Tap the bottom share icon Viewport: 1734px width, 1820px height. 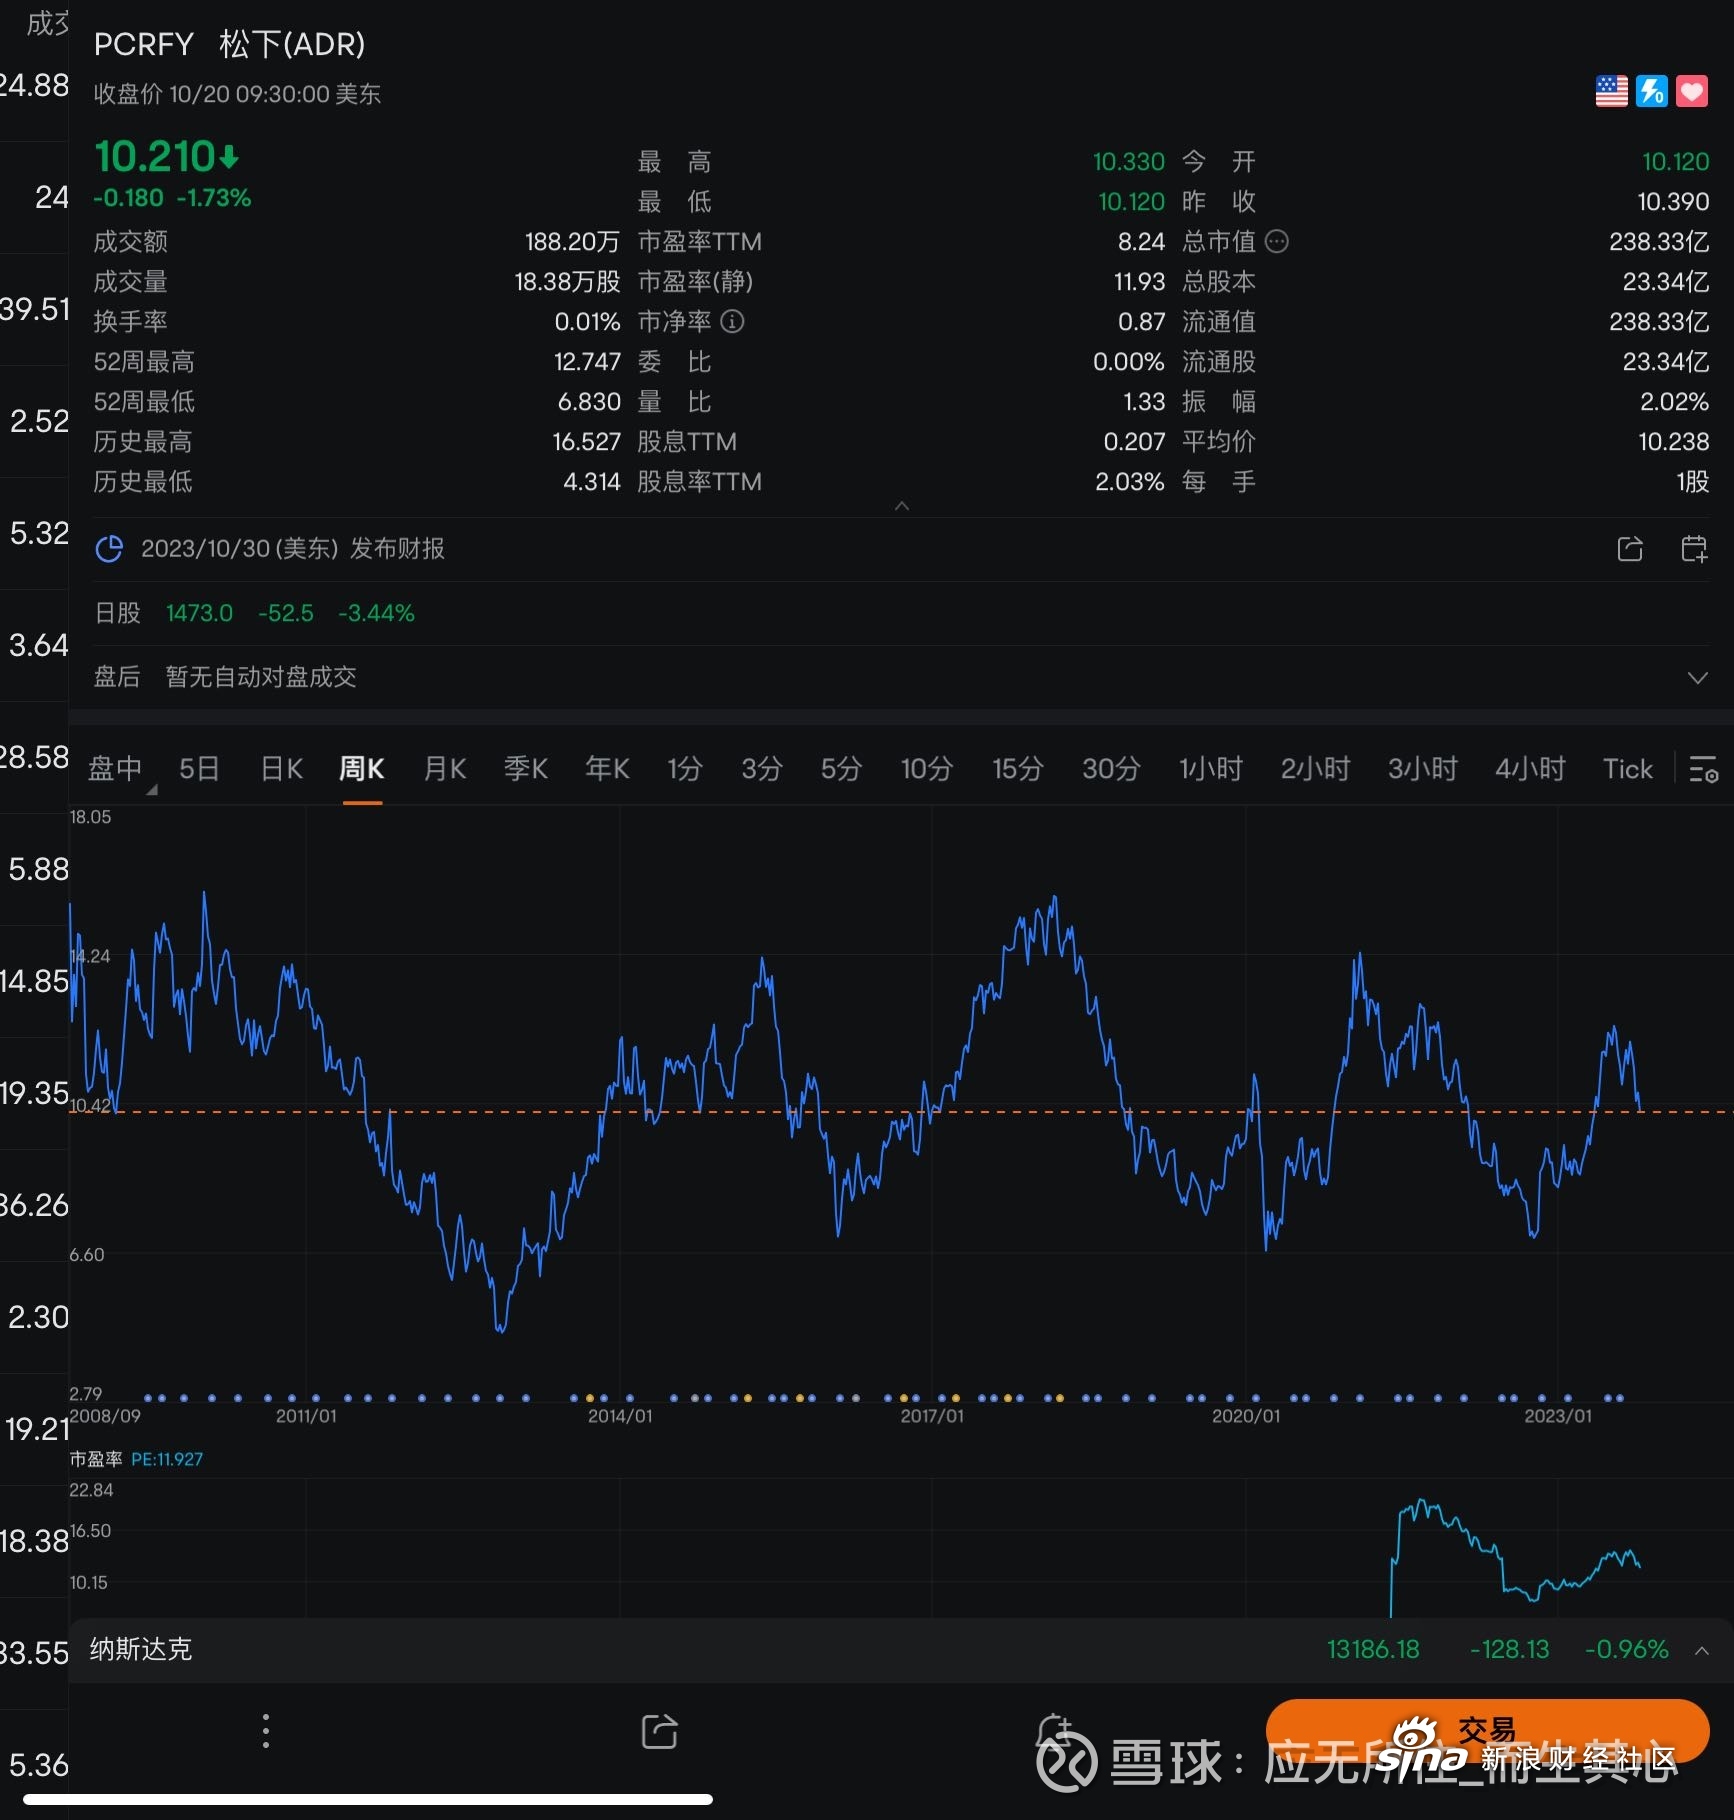click(x=659, y=1731)
